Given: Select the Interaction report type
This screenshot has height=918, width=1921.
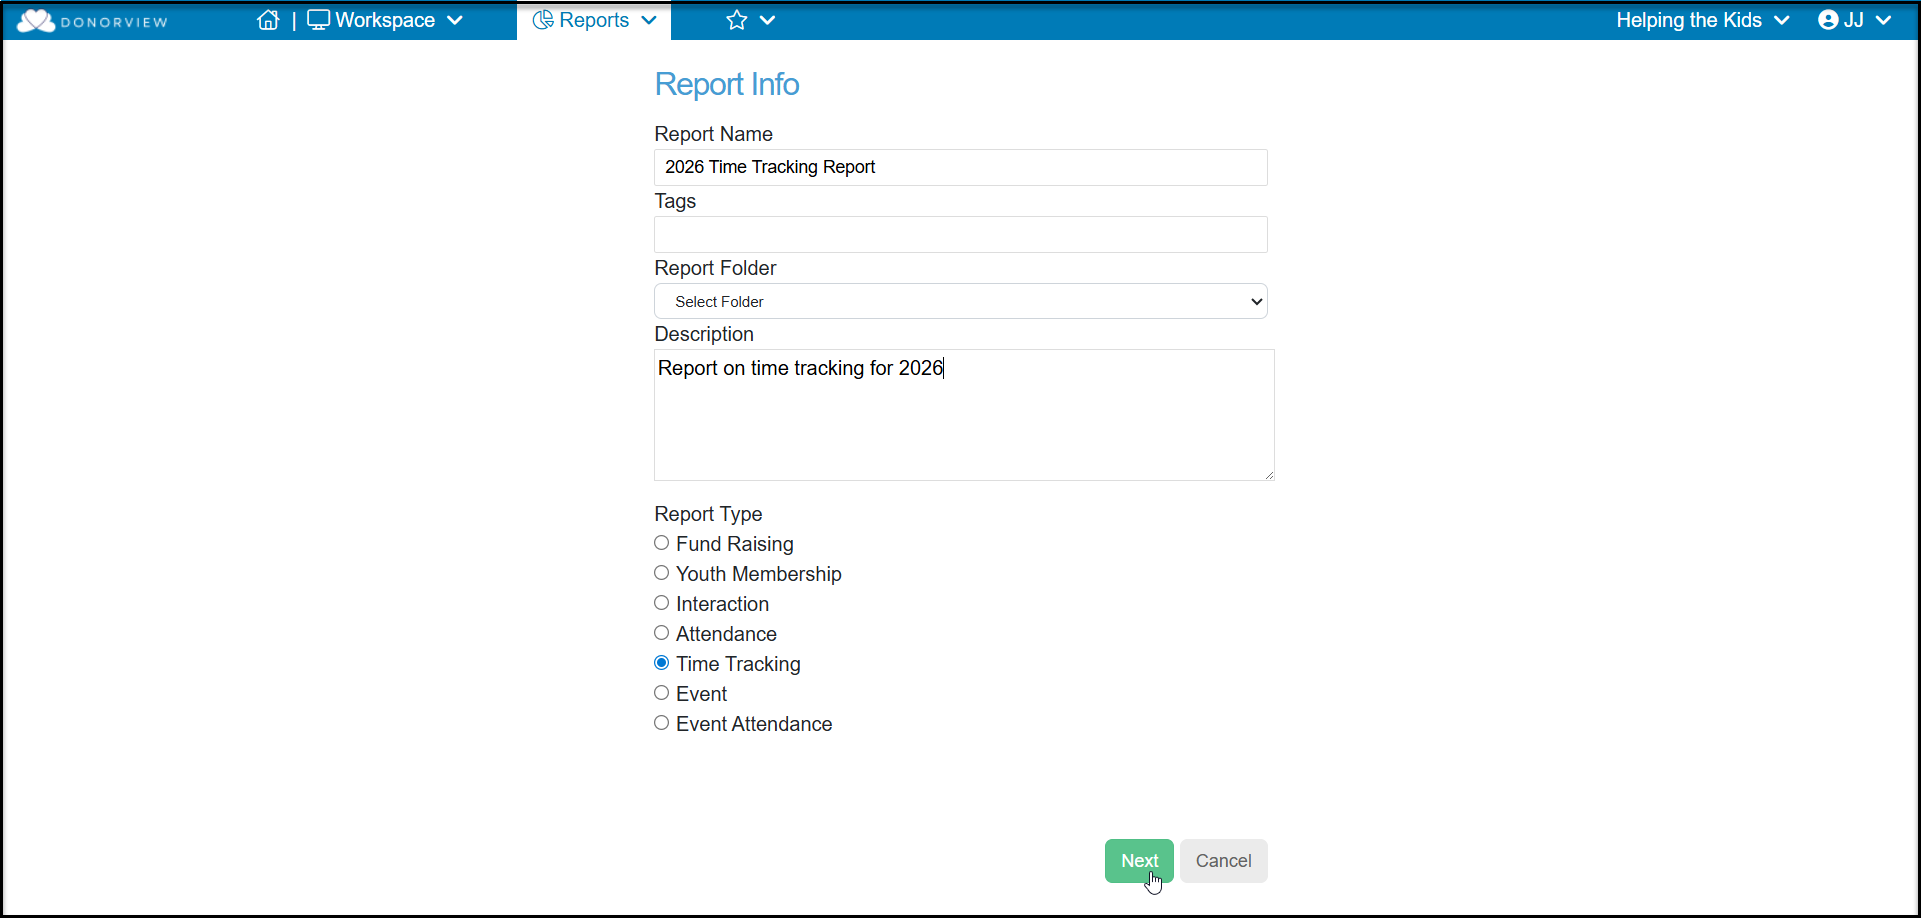Looking at the screenshot, I should pos(662,603).
